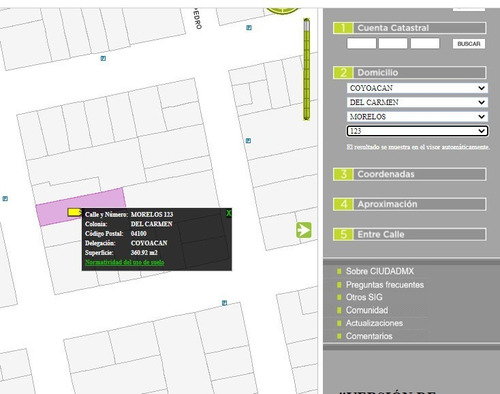
Task: Open Normatividad del uso de suelo link
Action: click(125, 262)
